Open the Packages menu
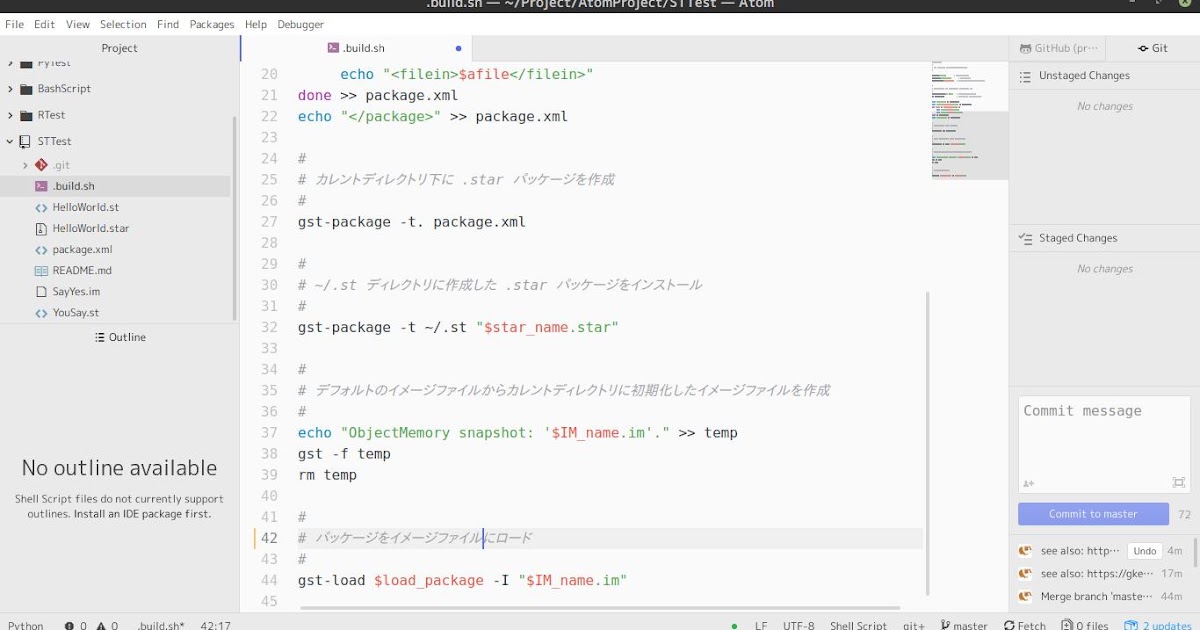The image size is (1200, 630). pyautogui.click(x=211, y=24)
